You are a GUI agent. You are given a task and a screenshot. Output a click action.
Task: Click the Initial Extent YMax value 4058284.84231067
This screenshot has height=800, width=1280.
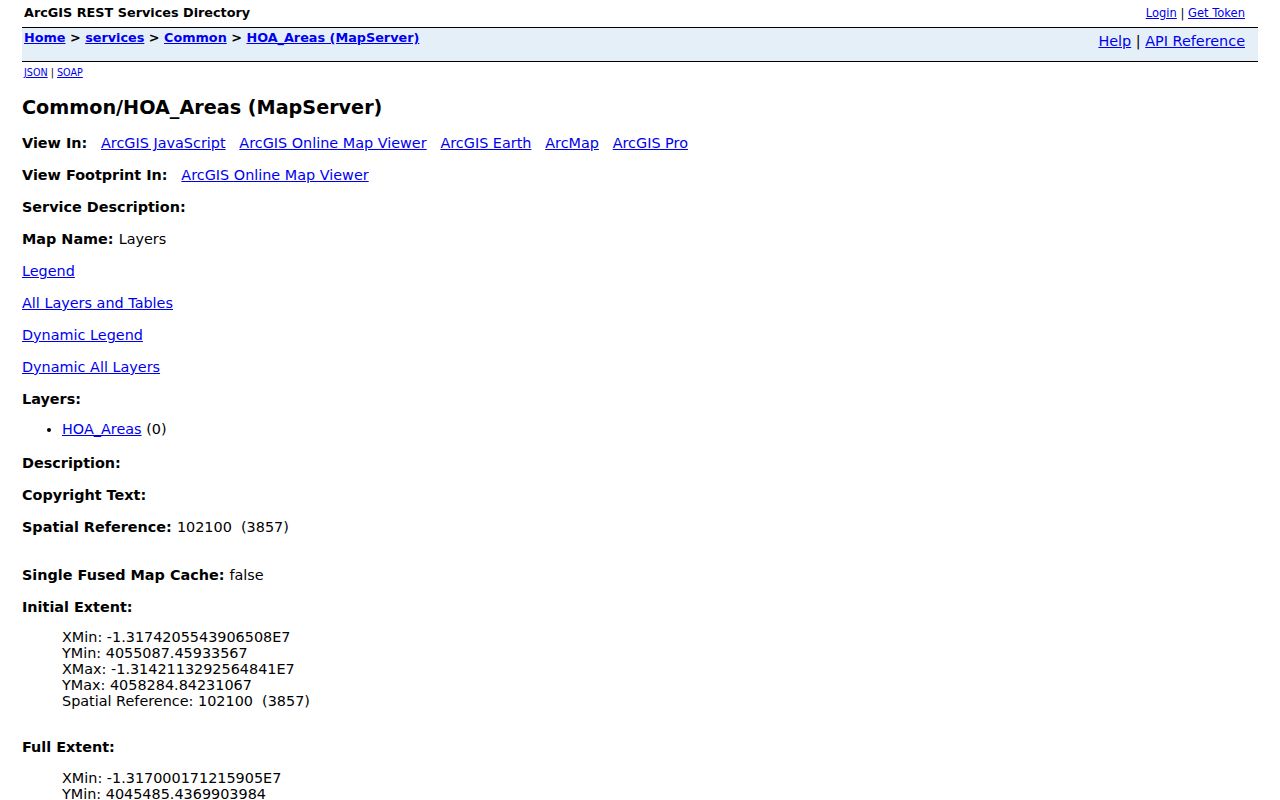(x=181, y=685)
